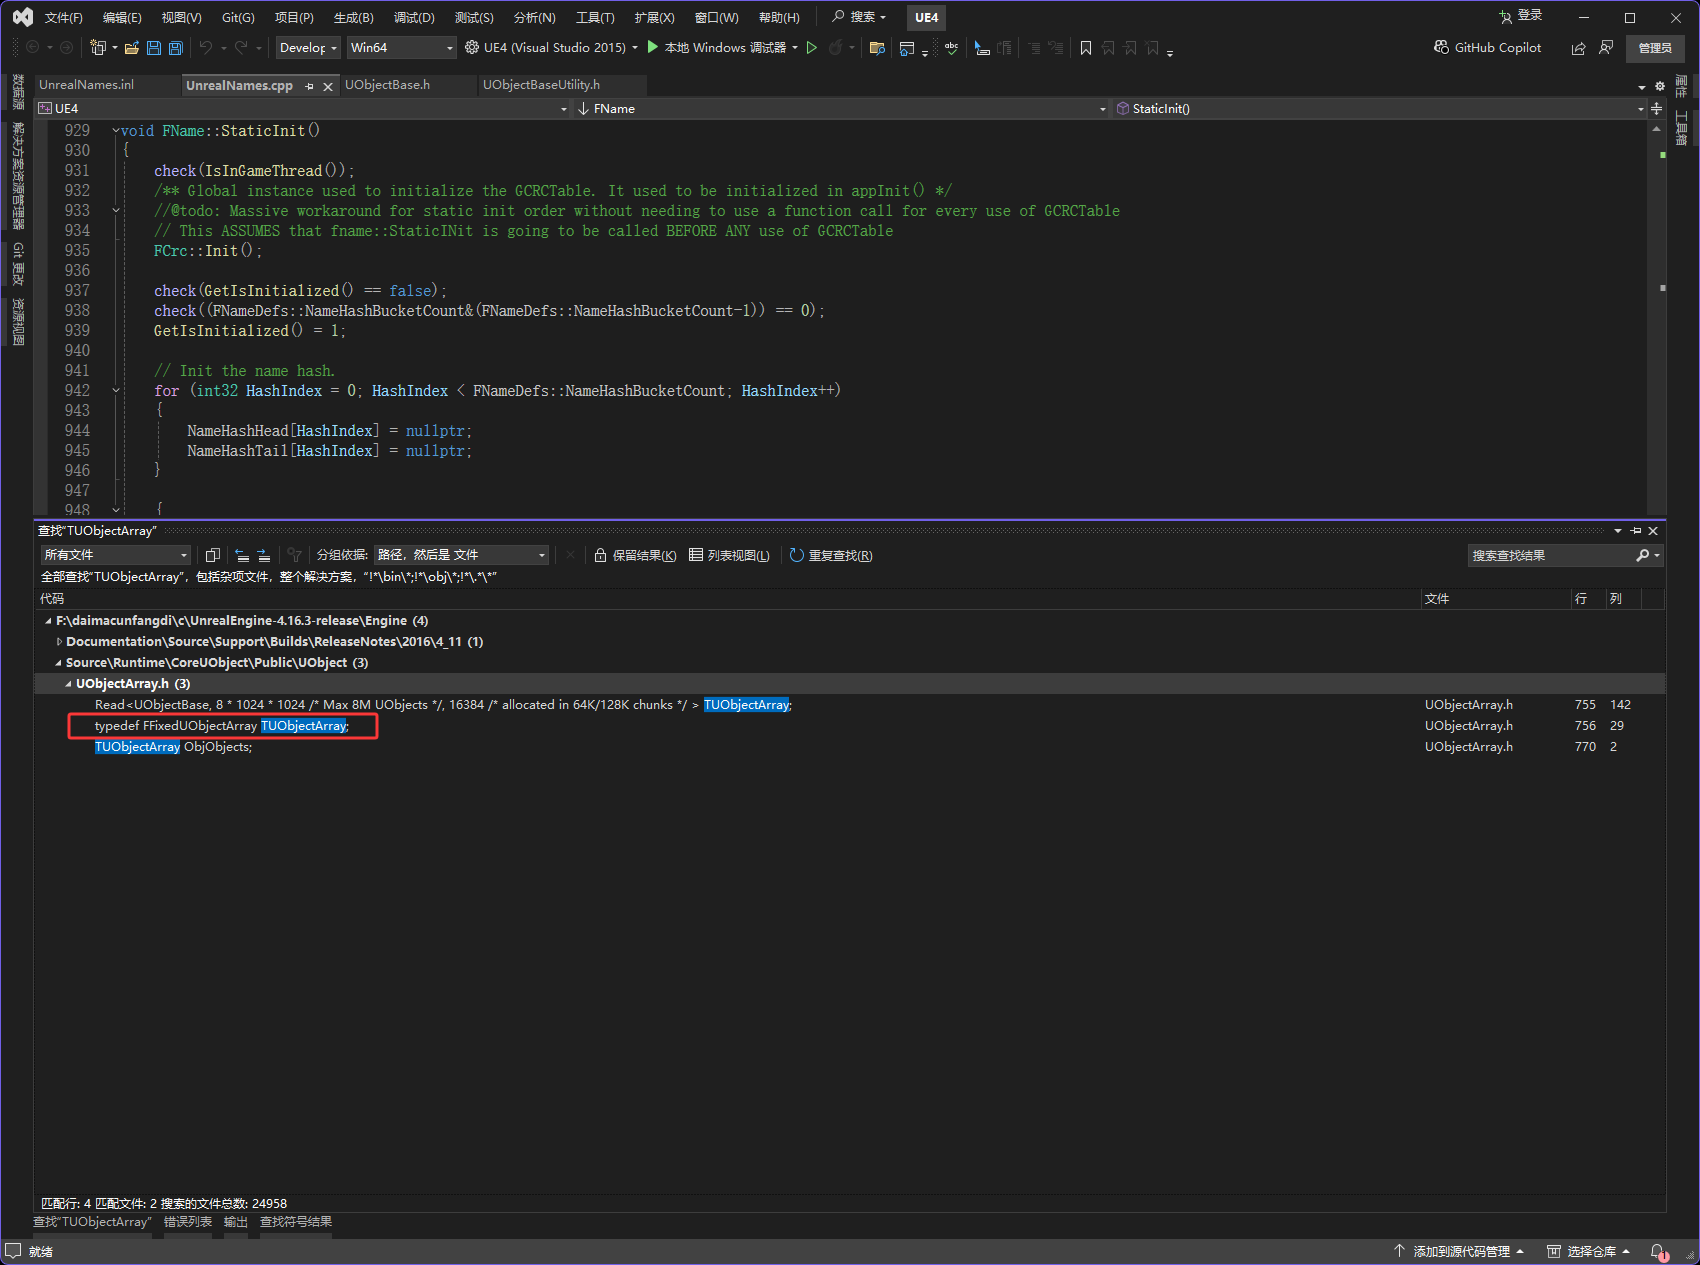Open the 文件(F) menu
The height and width of the screenshot is (1265, 1700).
(x=63, y=17)
